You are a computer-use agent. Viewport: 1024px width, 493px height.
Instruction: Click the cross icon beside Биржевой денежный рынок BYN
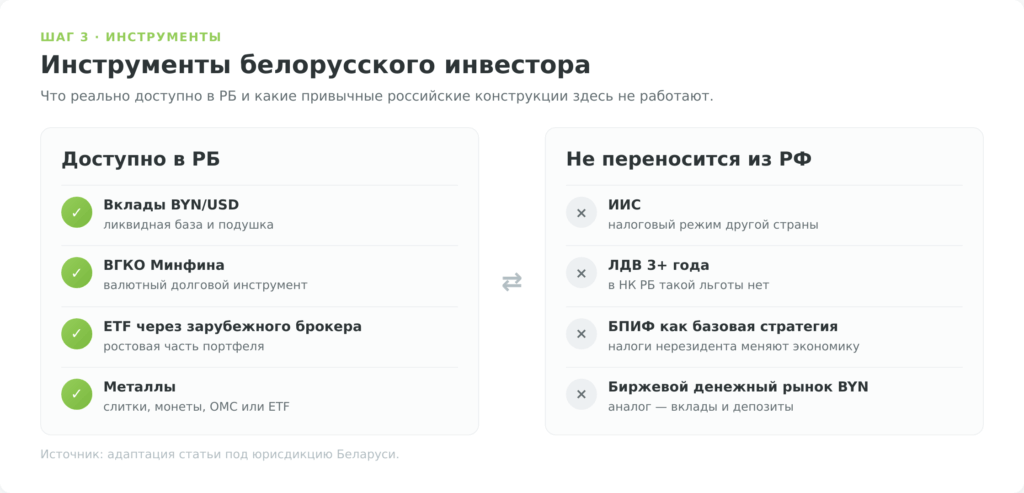click(x=581, y=394)
